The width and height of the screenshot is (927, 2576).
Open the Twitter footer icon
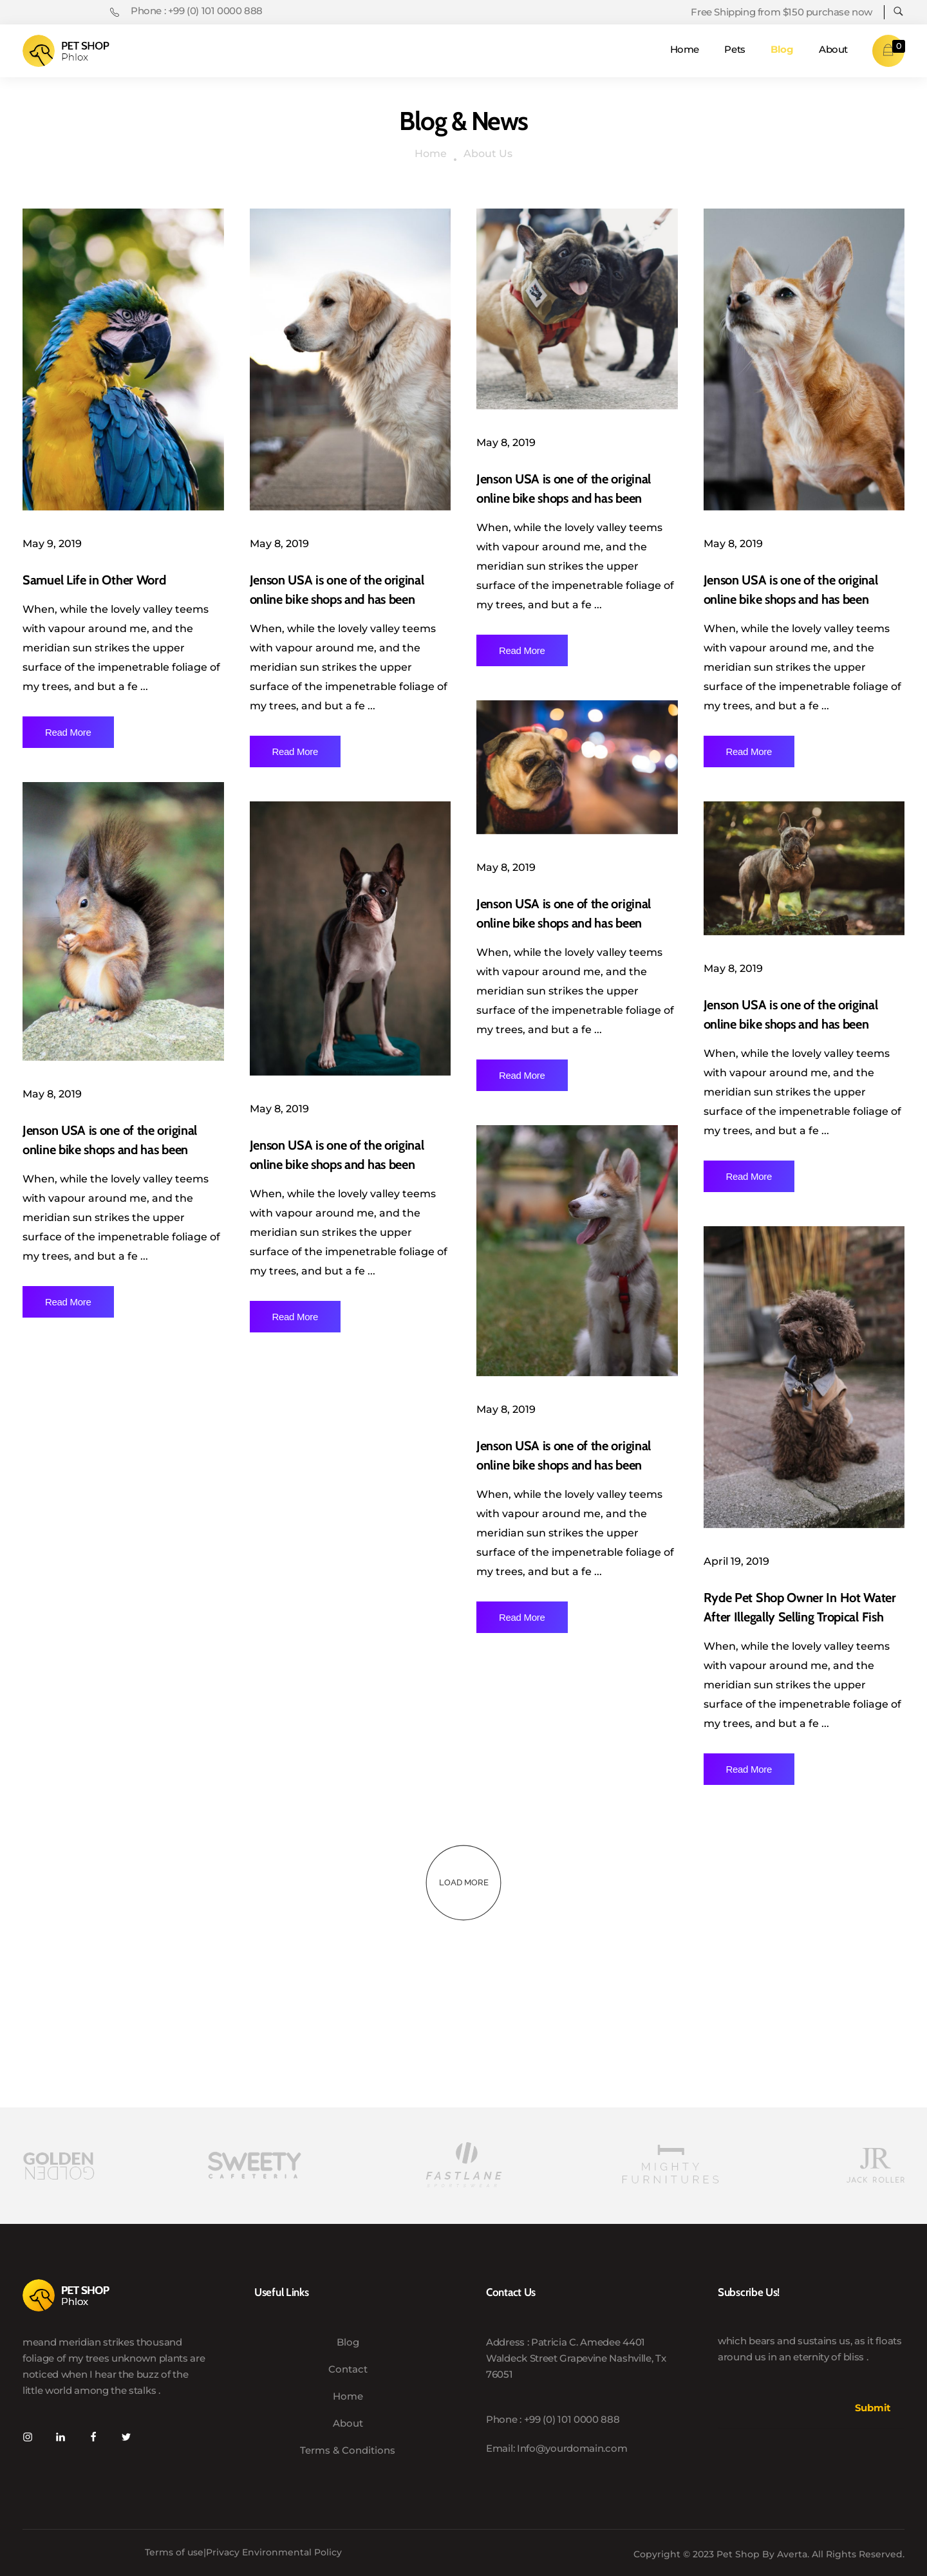(126, 2437)
